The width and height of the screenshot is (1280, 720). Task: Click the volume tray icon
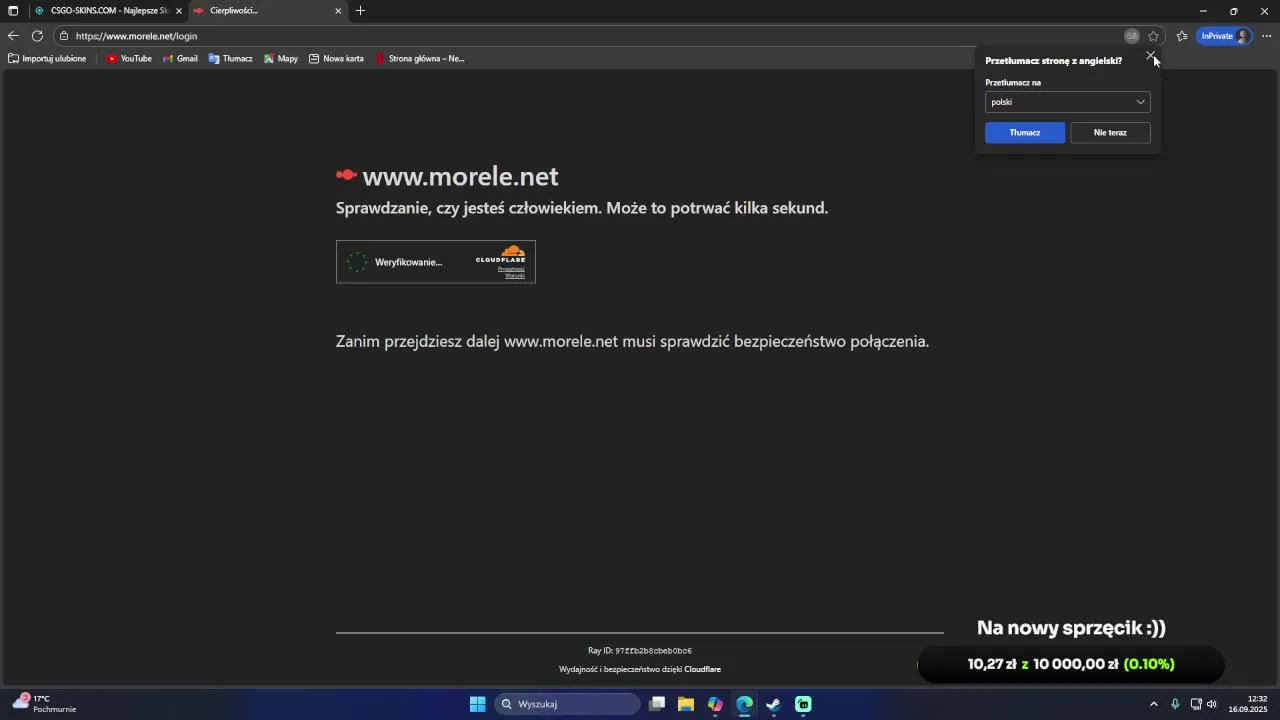1212,704
